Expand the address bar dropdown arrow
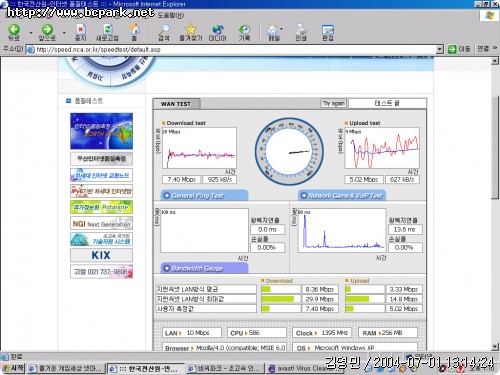The height and width of the screenshot is (375, 500). point(440,49)
